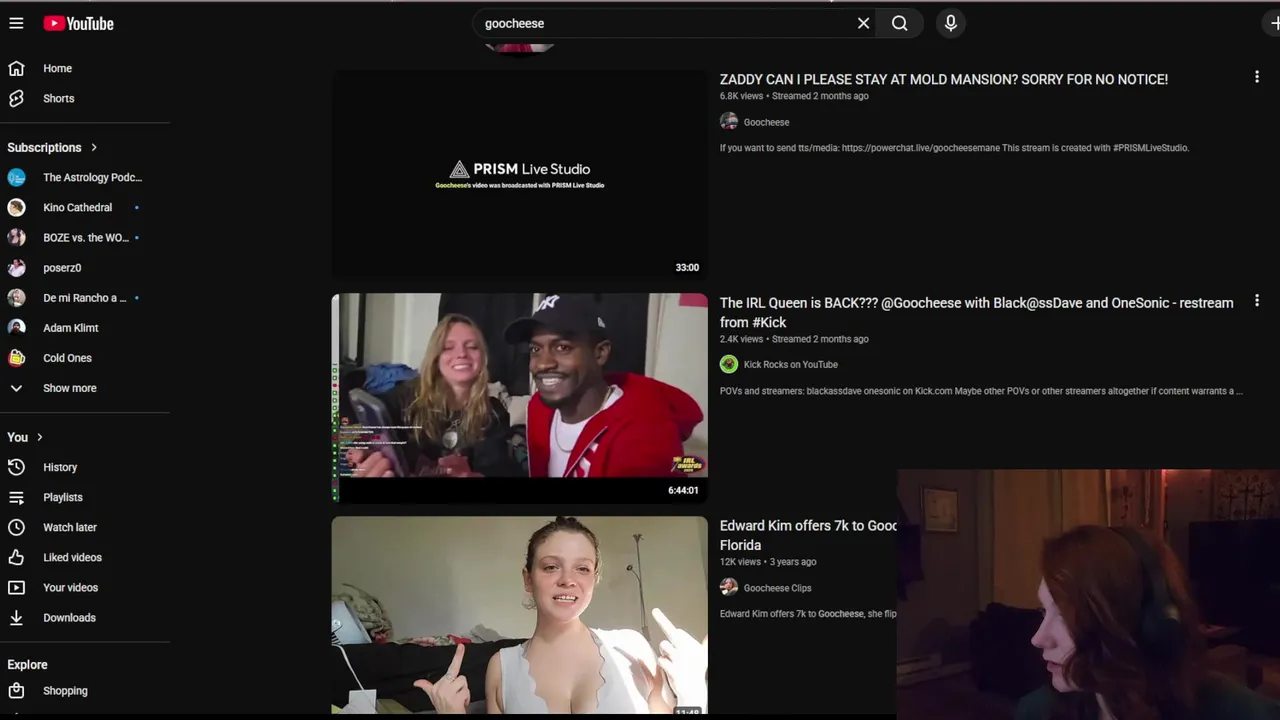
Task: Open the ZADDY CAN I PLEASE STAY video title
Action: pos(944,79)
